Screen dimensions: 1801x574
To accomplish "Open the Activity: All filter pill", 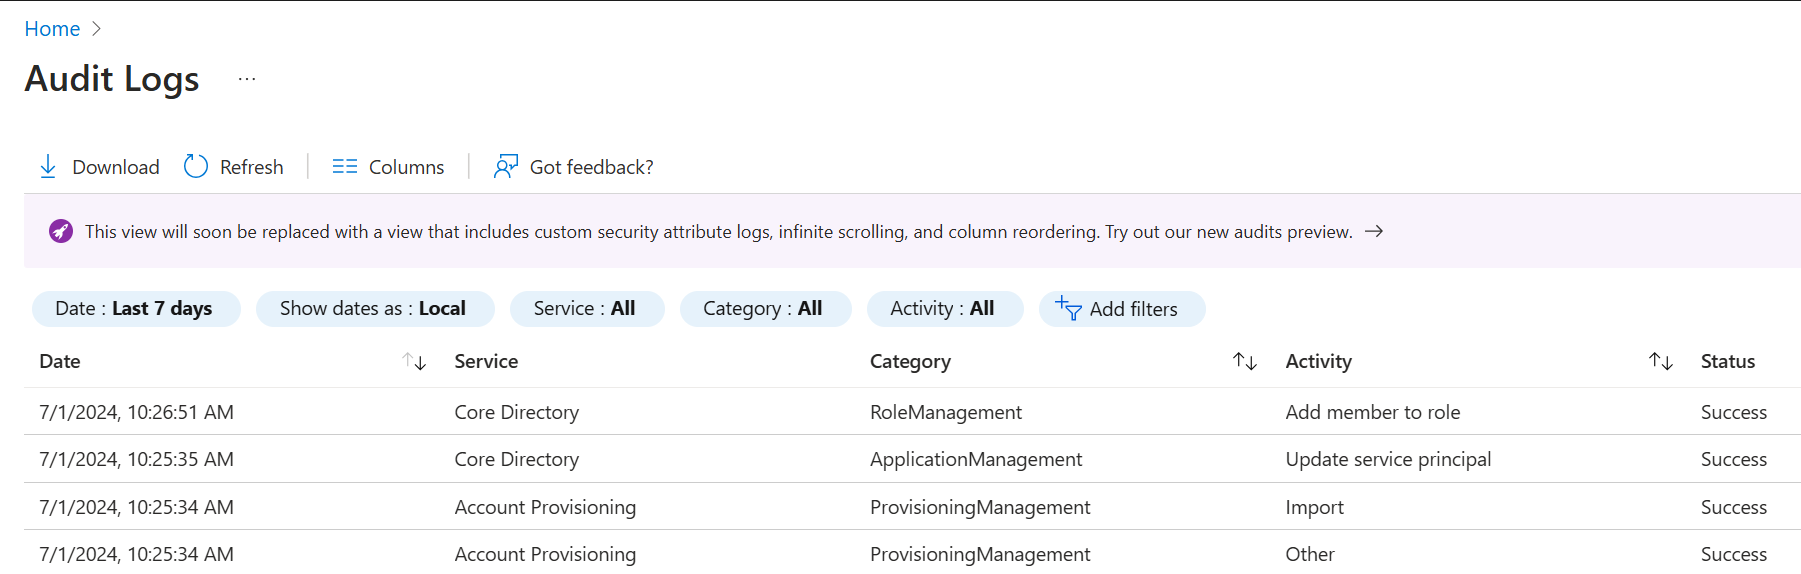I will pyautogui.click(x=944, y=309).
